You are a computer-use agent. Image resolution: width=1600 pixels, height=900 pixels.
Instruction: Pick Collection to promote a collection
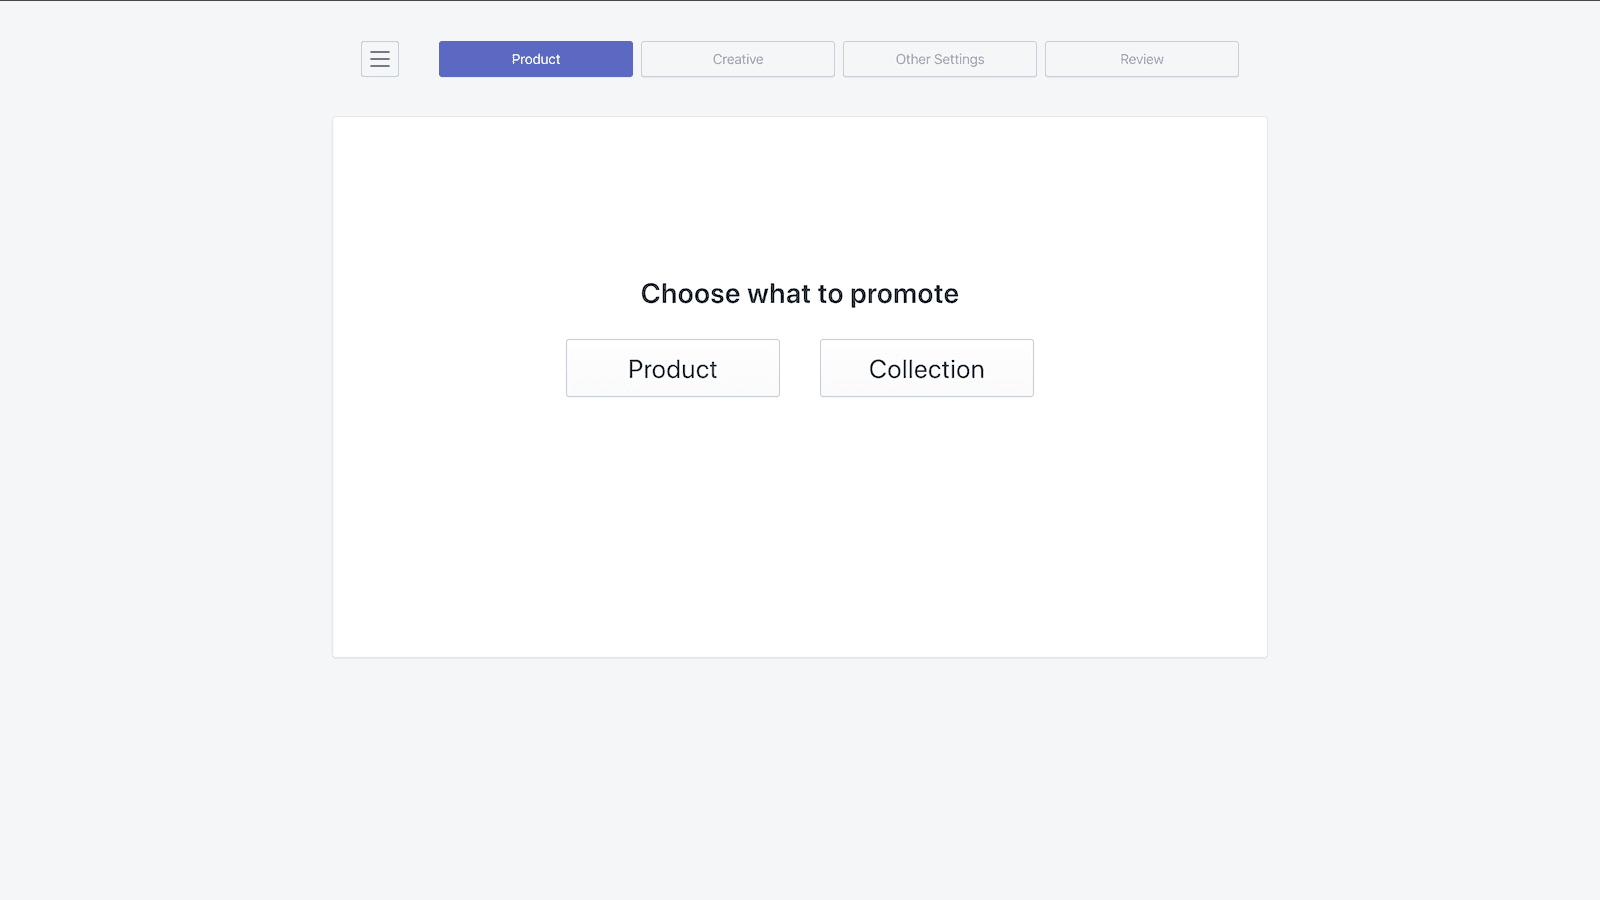[x=926, y=368]
